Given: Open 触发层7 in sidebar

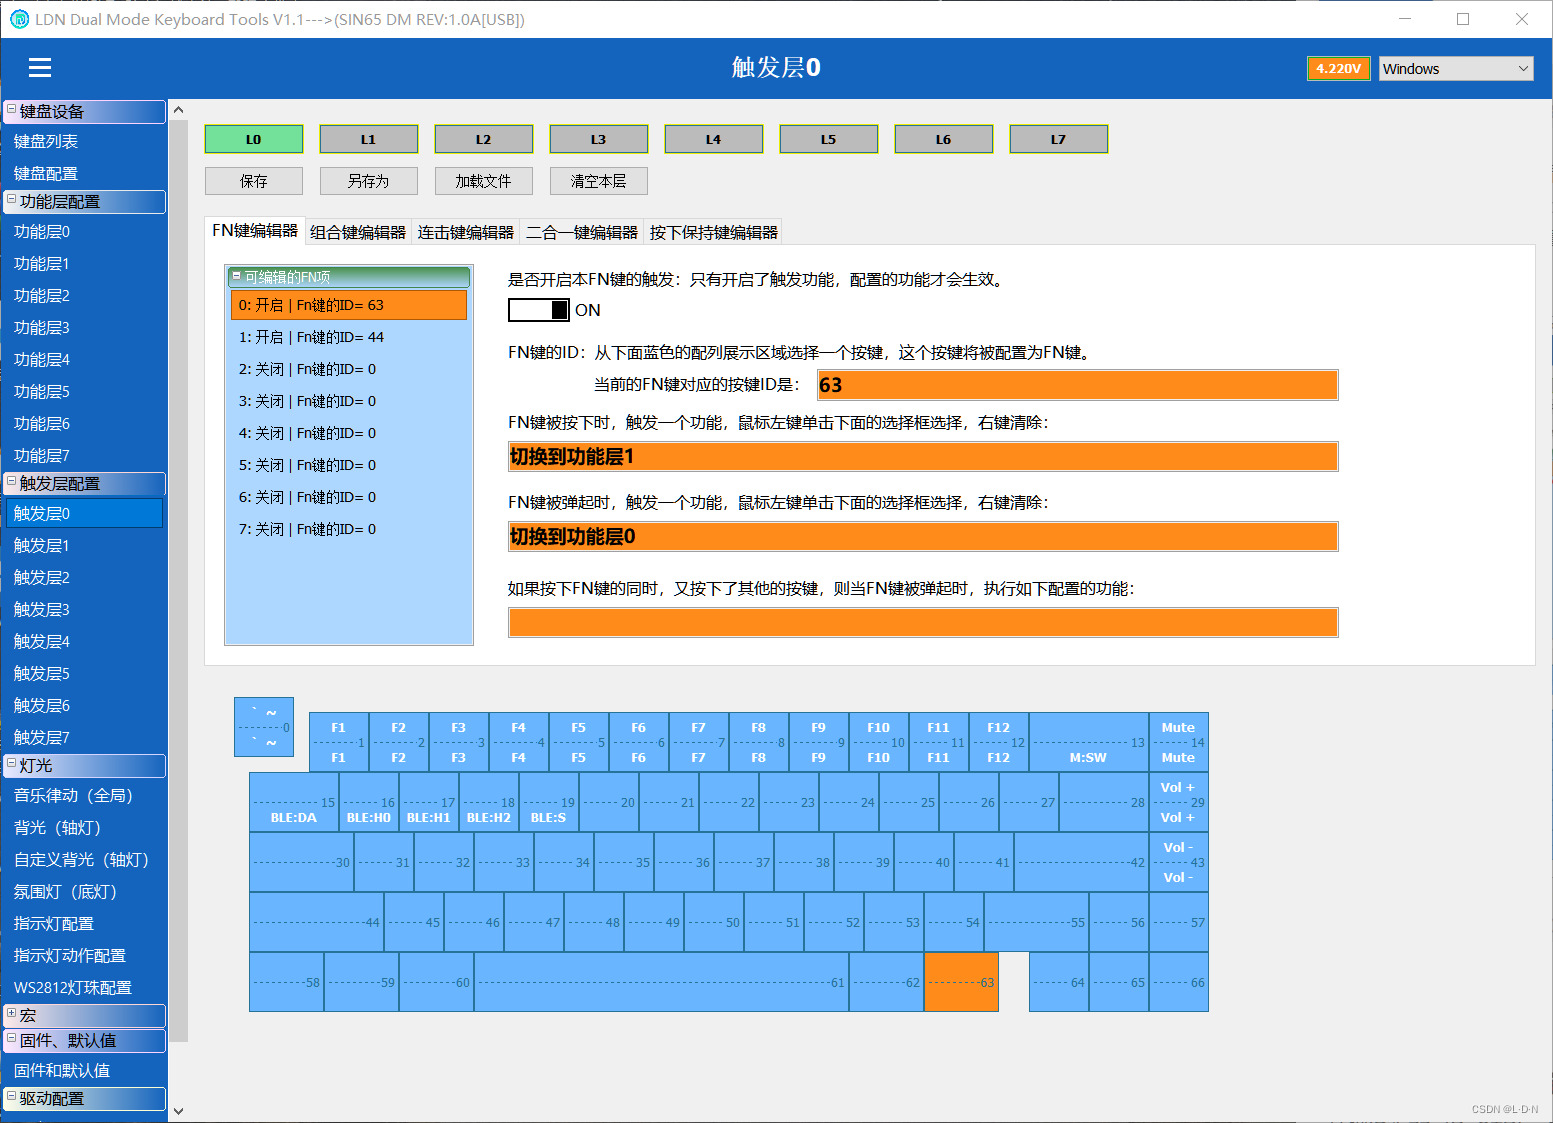Looking at the screenshot, I should click(x=84, y=738).
